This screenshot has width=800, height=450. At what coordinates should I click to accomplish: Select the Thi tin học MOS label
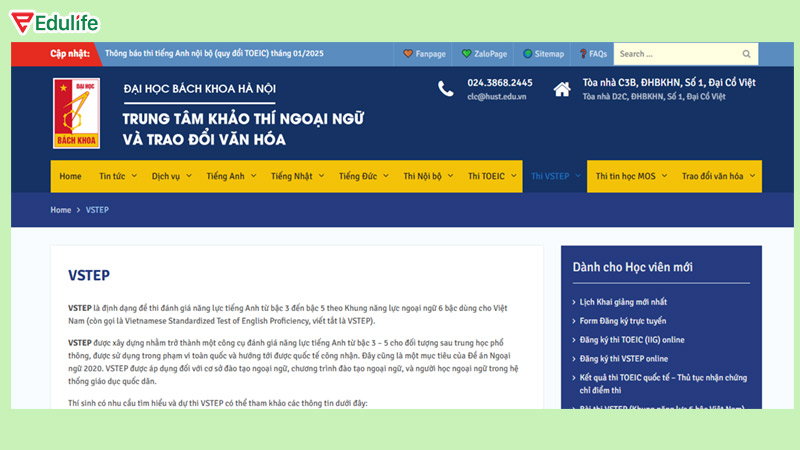pos(626,176)
